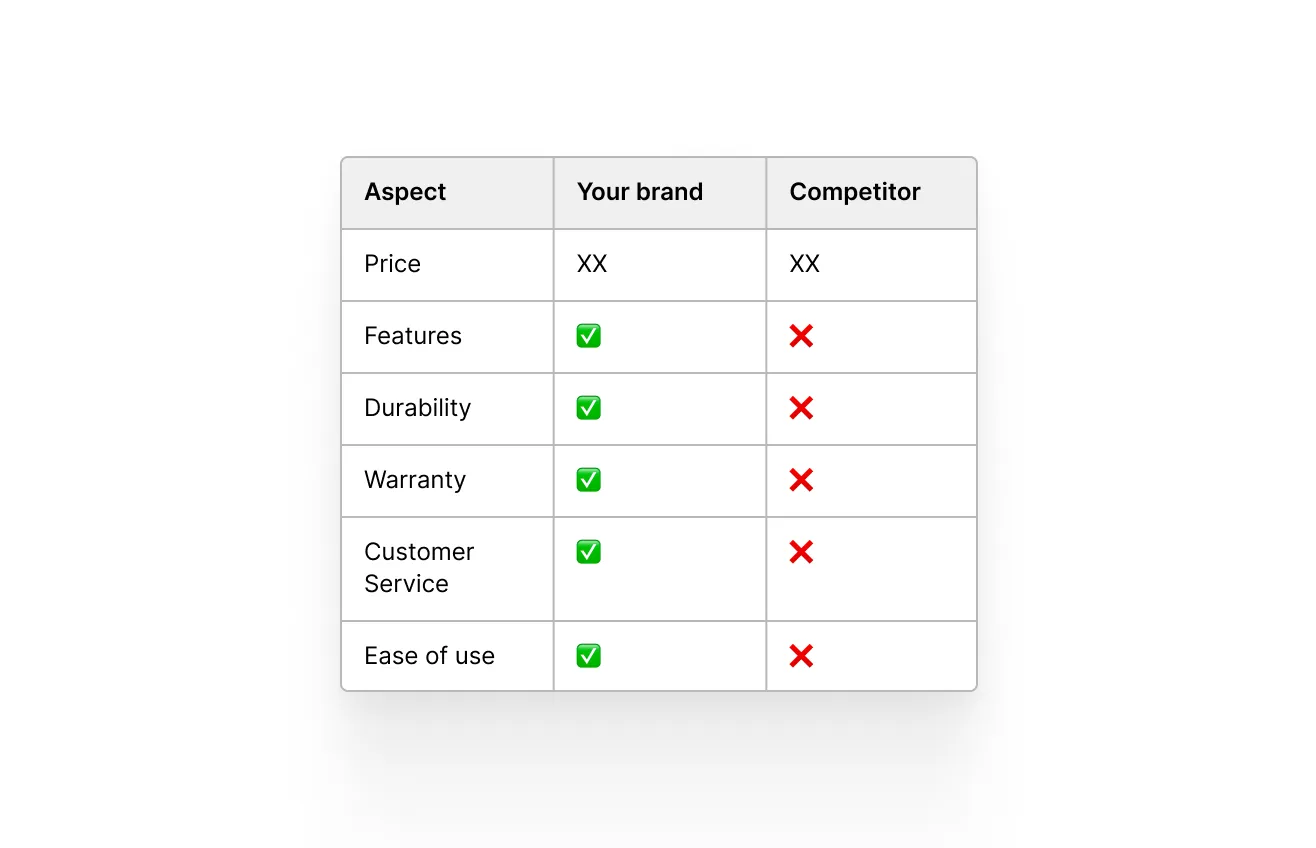1316x848 pixels.
Task: Select the Competitor column header
Action: pos(855,192)
